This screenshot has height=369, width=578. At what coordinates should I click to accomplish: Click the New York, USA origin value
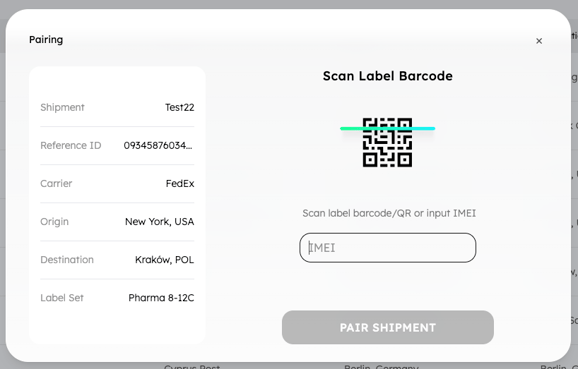(160, 221)
